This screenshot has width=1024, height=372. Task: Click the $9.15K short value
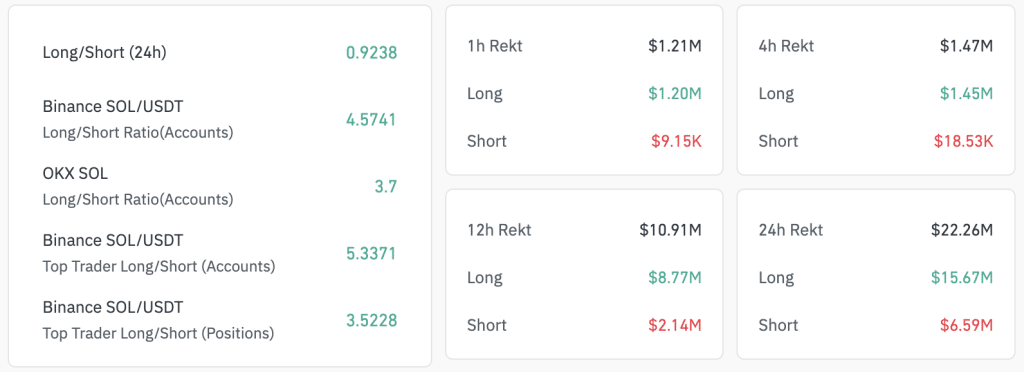(676, 141)
